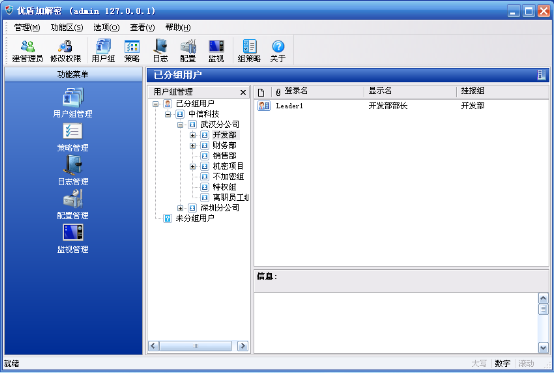Click the info box scroll down arrow
This screenshot has height=374, width=555.
click(543, 348)
